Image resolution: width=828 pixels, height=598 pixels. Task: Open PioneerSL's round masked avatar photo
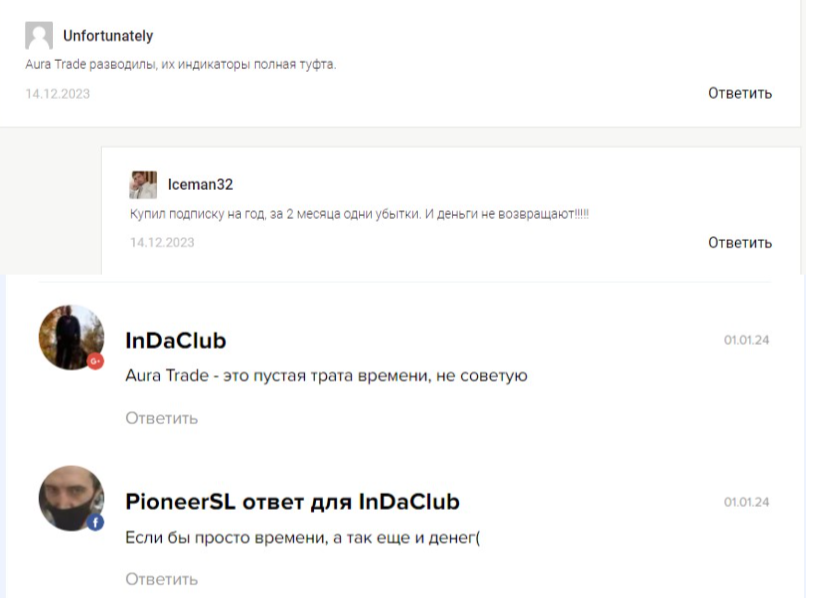point(70,497)
